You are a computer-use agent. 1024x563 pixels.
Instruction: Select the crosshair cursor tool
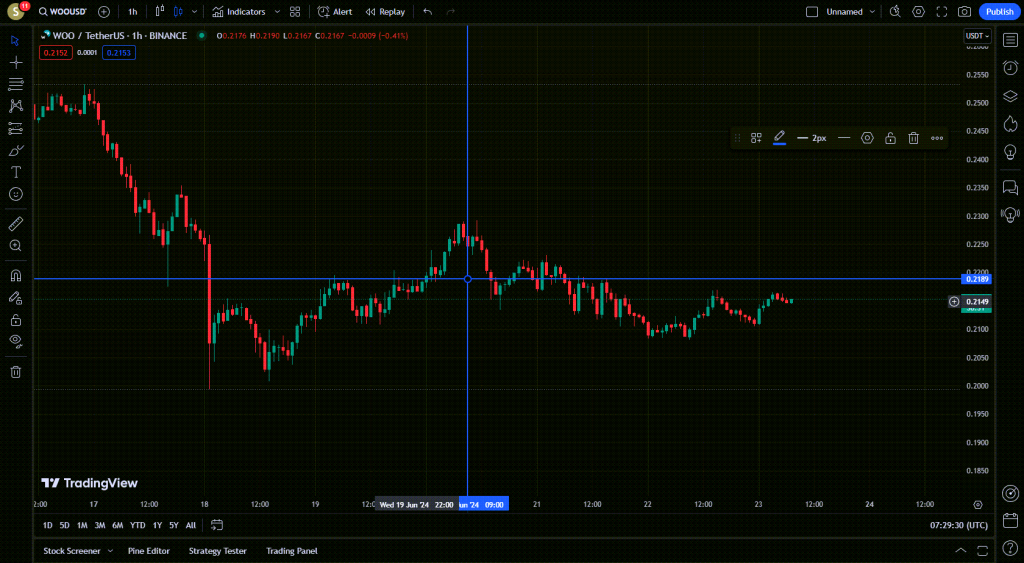(x=16, y=63)
